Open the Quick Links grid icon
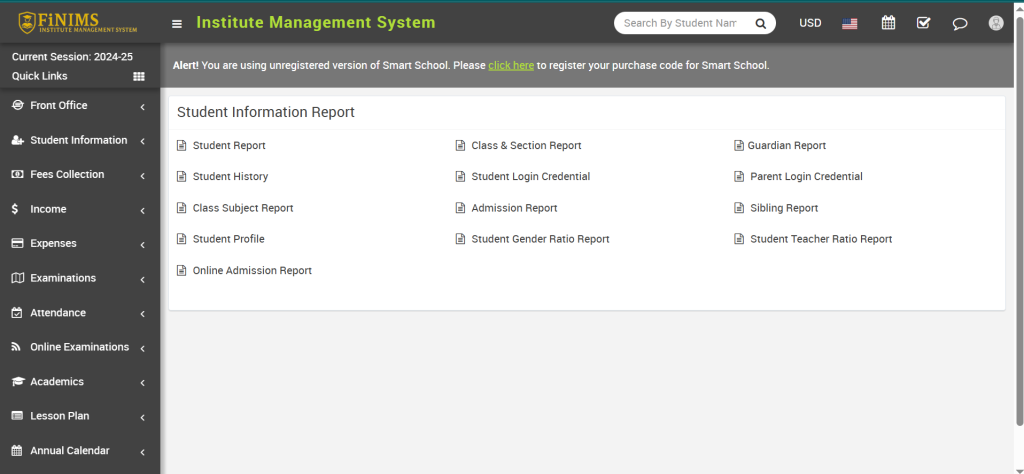Viewport: 1024px width, 474px height. [x=139, y=76]
